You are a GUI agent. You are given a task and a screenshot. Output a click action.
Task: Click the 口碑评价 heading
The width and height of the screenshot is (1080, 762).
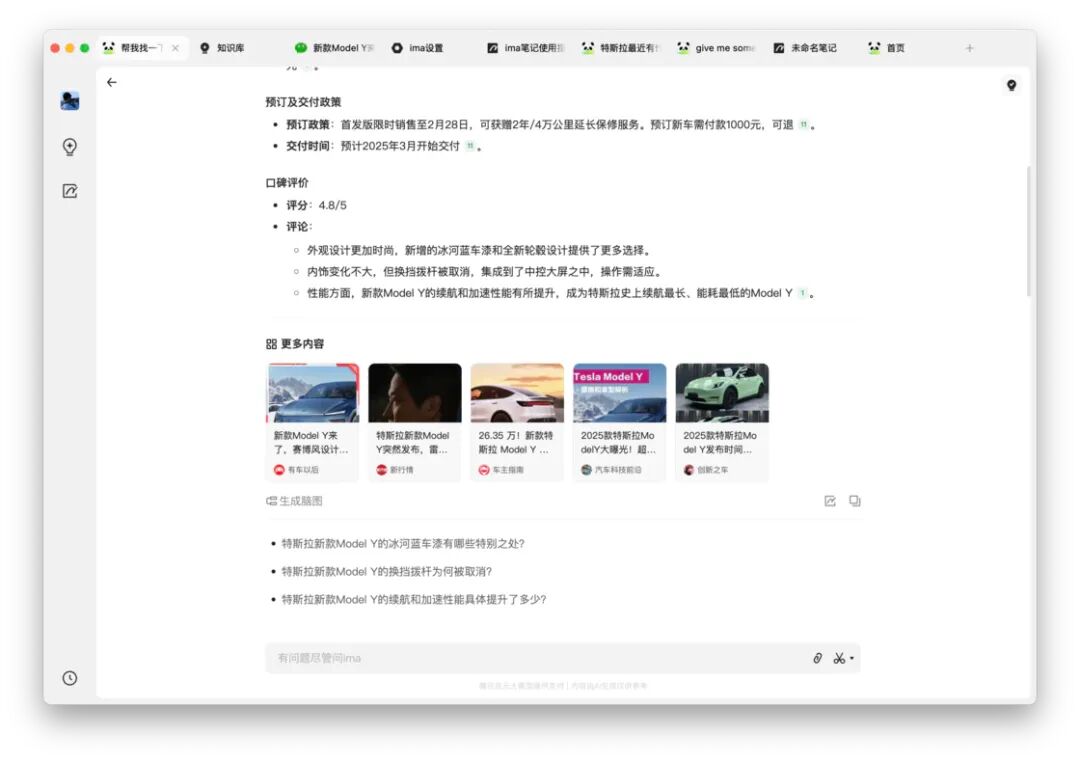[287, 183]
